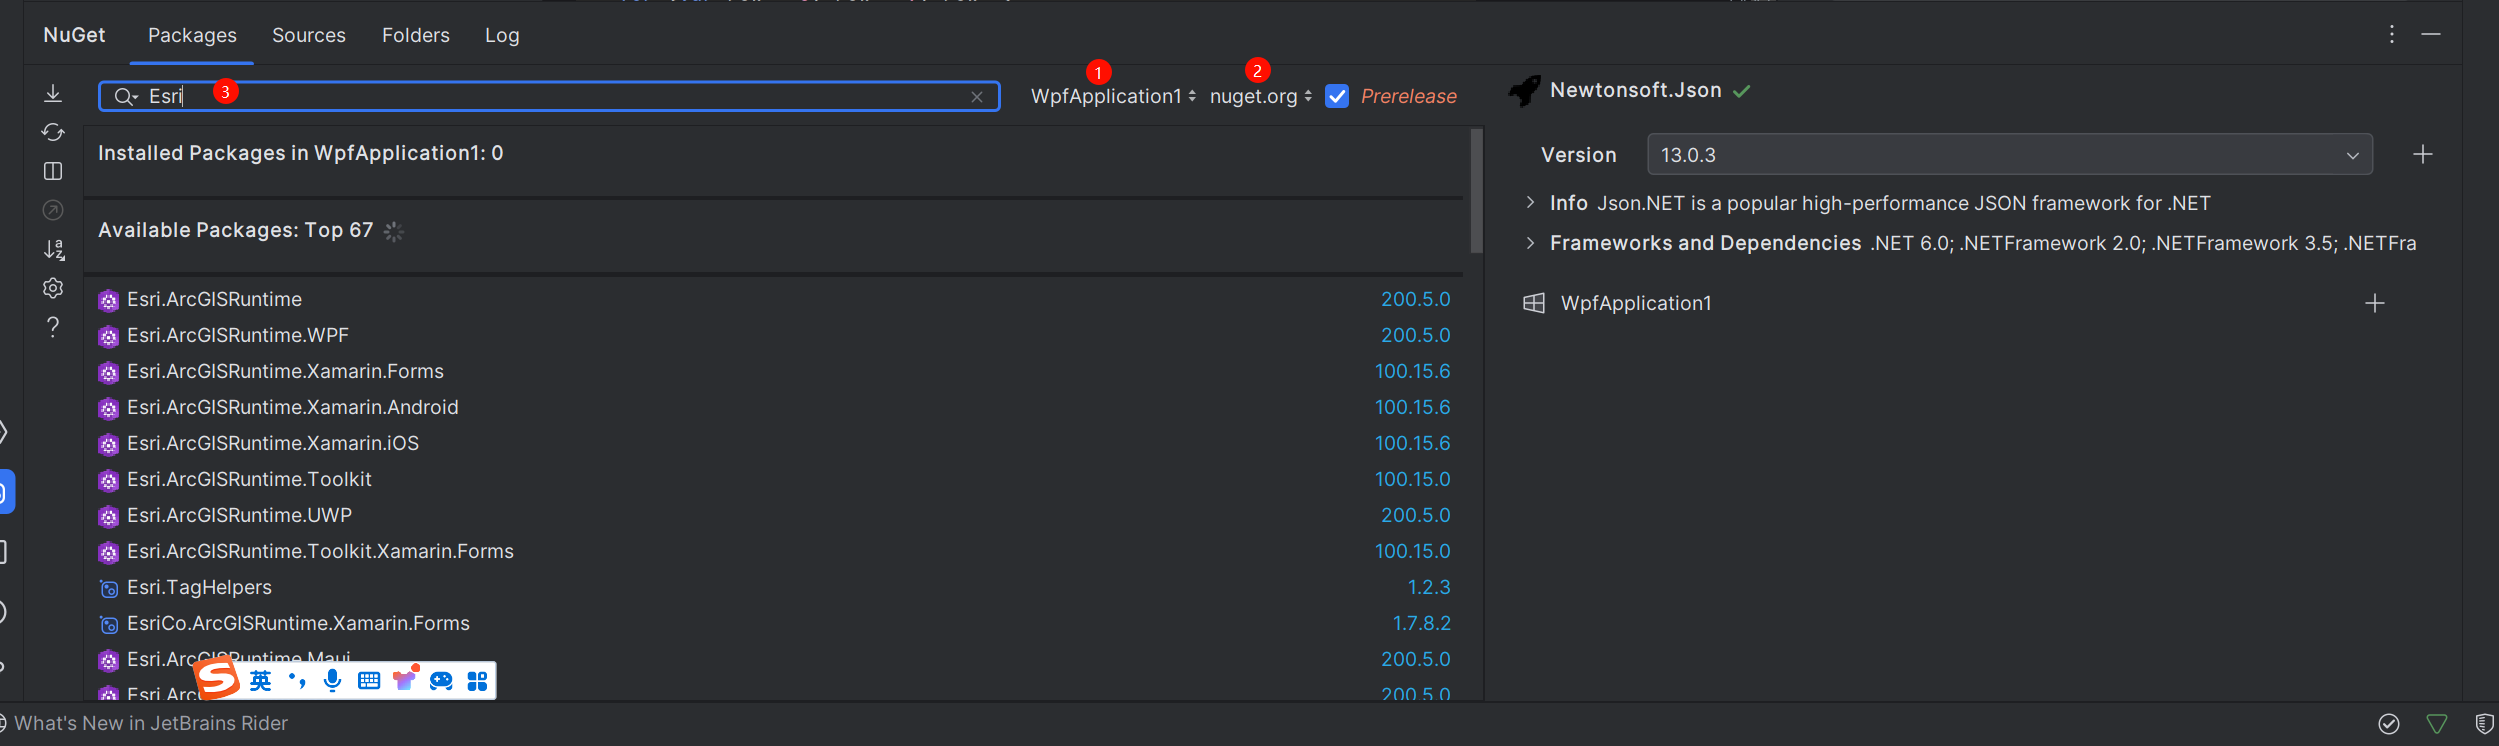
Task: Click the NuGet panel title
Action: [x=74, y=35]
